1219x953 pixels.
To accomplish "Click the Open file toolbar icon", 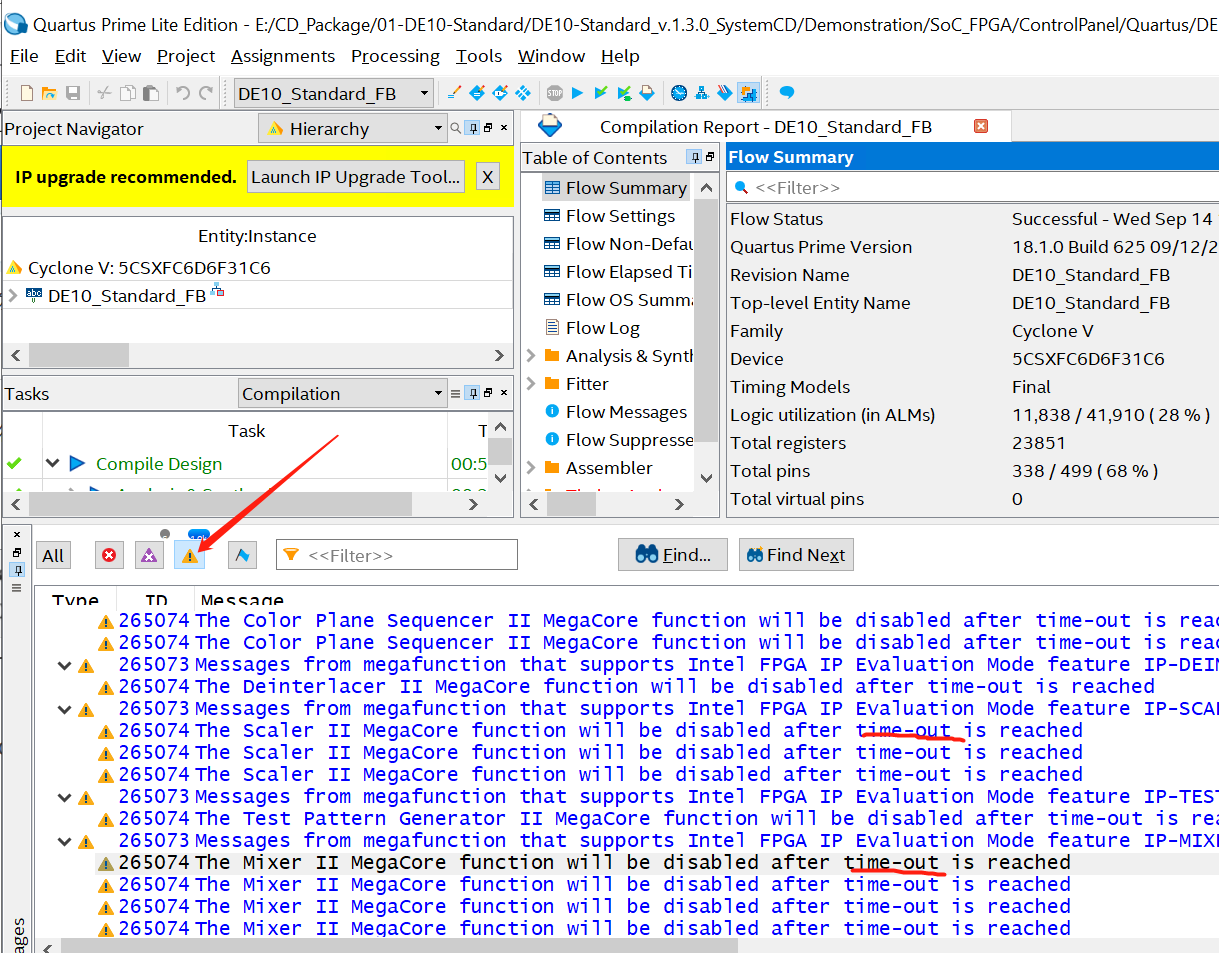I will pyautogui.click(x=49, y=93).
